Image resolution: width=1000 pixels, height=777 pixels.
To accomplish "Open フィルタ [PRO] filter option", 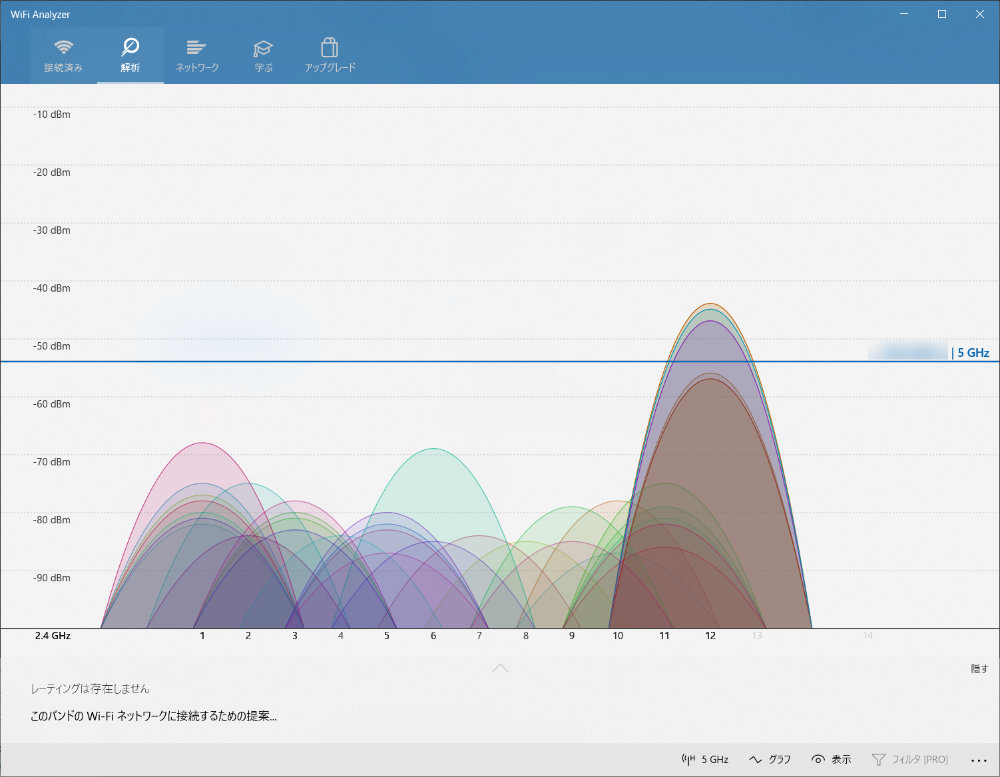I will (x=910, y=759).
